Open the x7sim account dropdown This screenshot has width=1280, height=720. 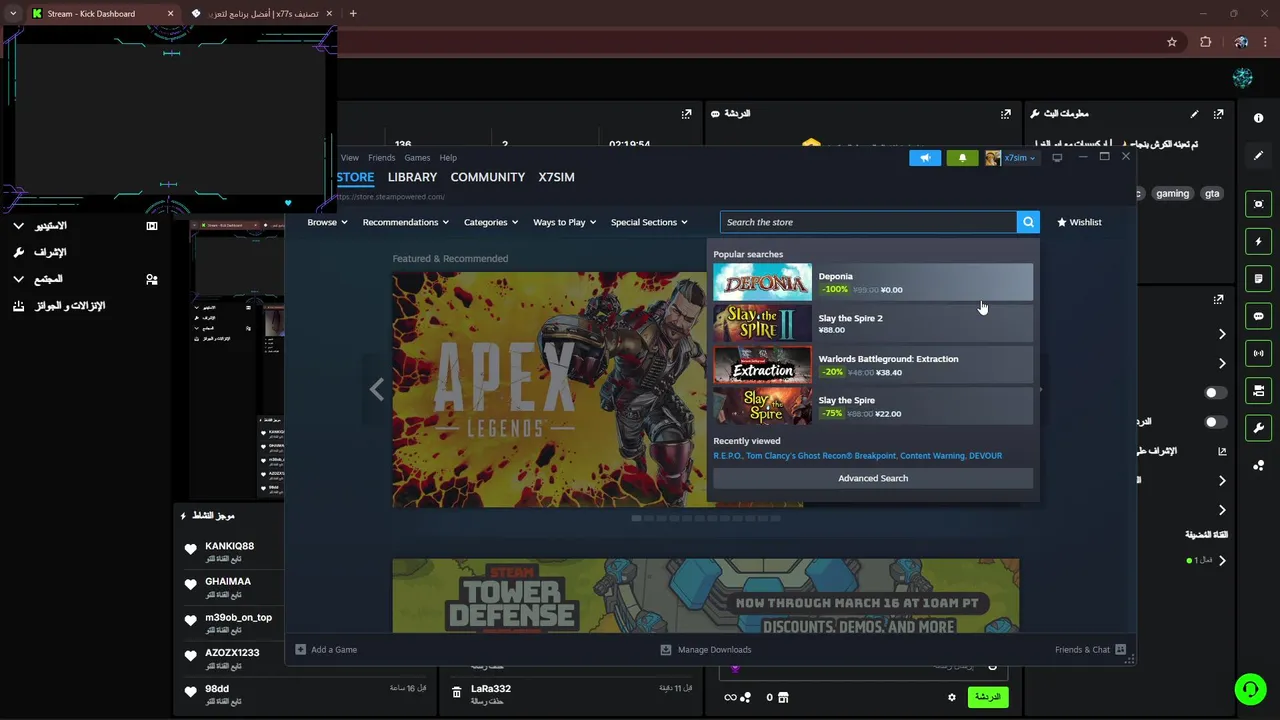1012,158
